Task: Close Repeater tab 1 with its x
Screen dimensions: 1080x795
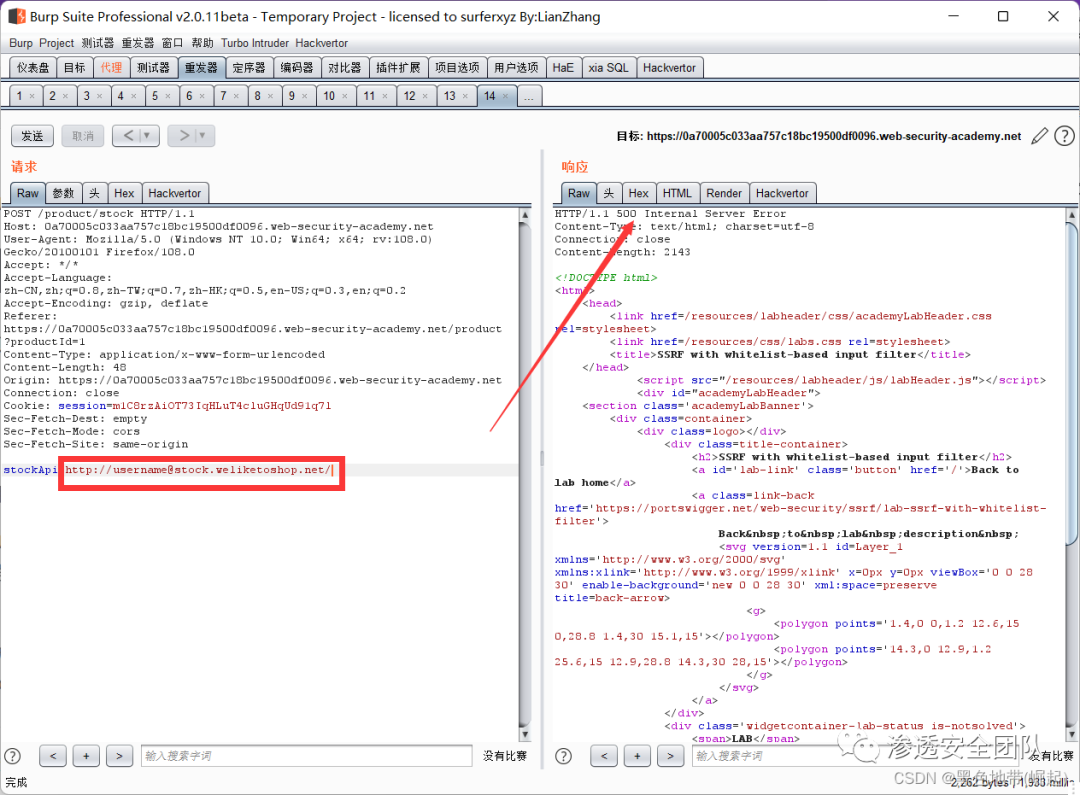Action: (x=32, y=96)
